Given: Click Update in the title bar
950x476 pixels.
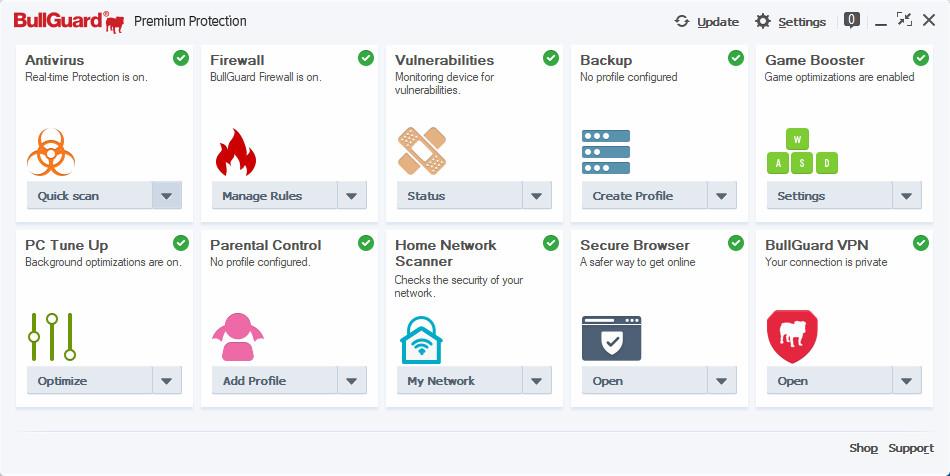Looking at the screenshot, I should tap(706, 21).
